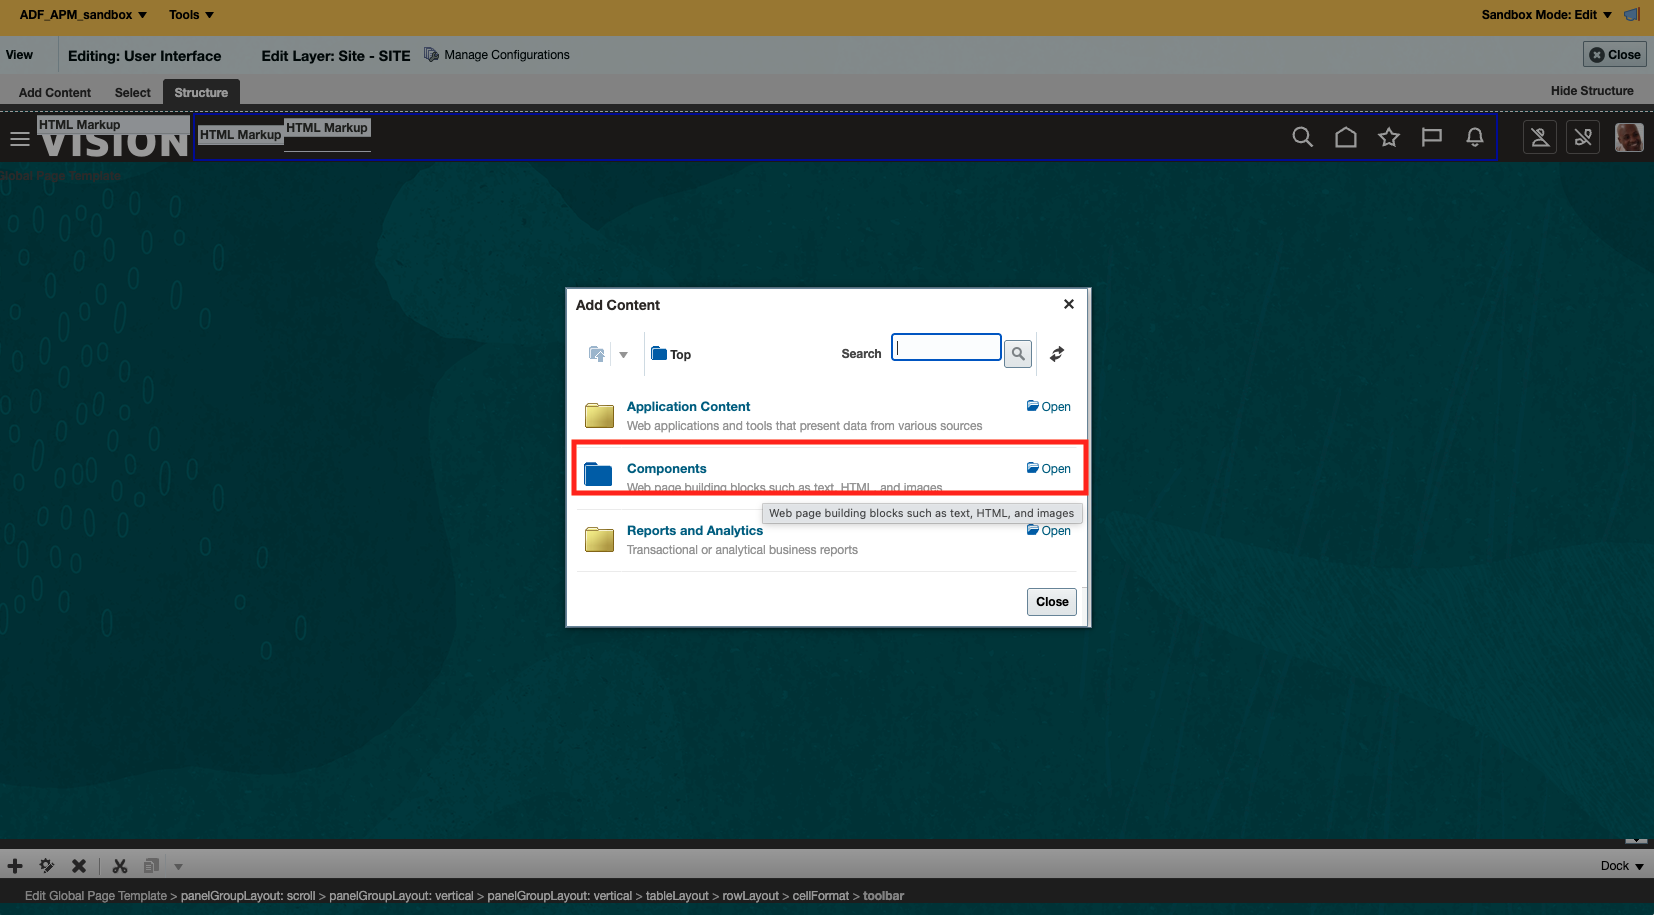Screen dimensions: 1654x915
Task: Open the Tools menu
Action: coord(190,14)
